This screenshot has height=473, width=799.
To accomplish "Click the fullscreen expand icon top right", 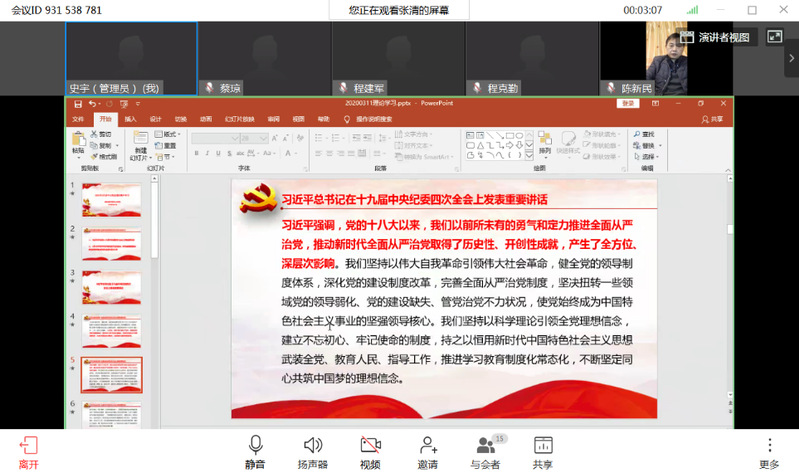I will click(775, 36).
